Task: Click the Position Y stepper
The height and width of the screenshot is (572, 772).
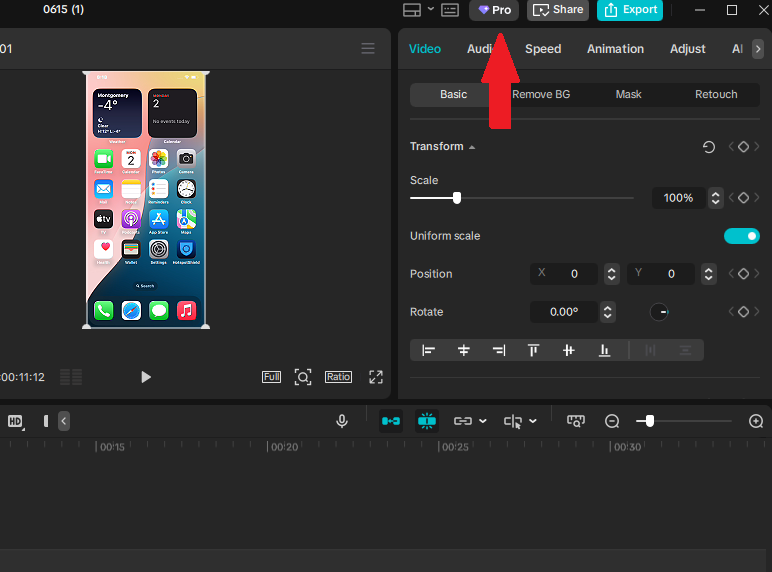Action: [x=708, y=274]
